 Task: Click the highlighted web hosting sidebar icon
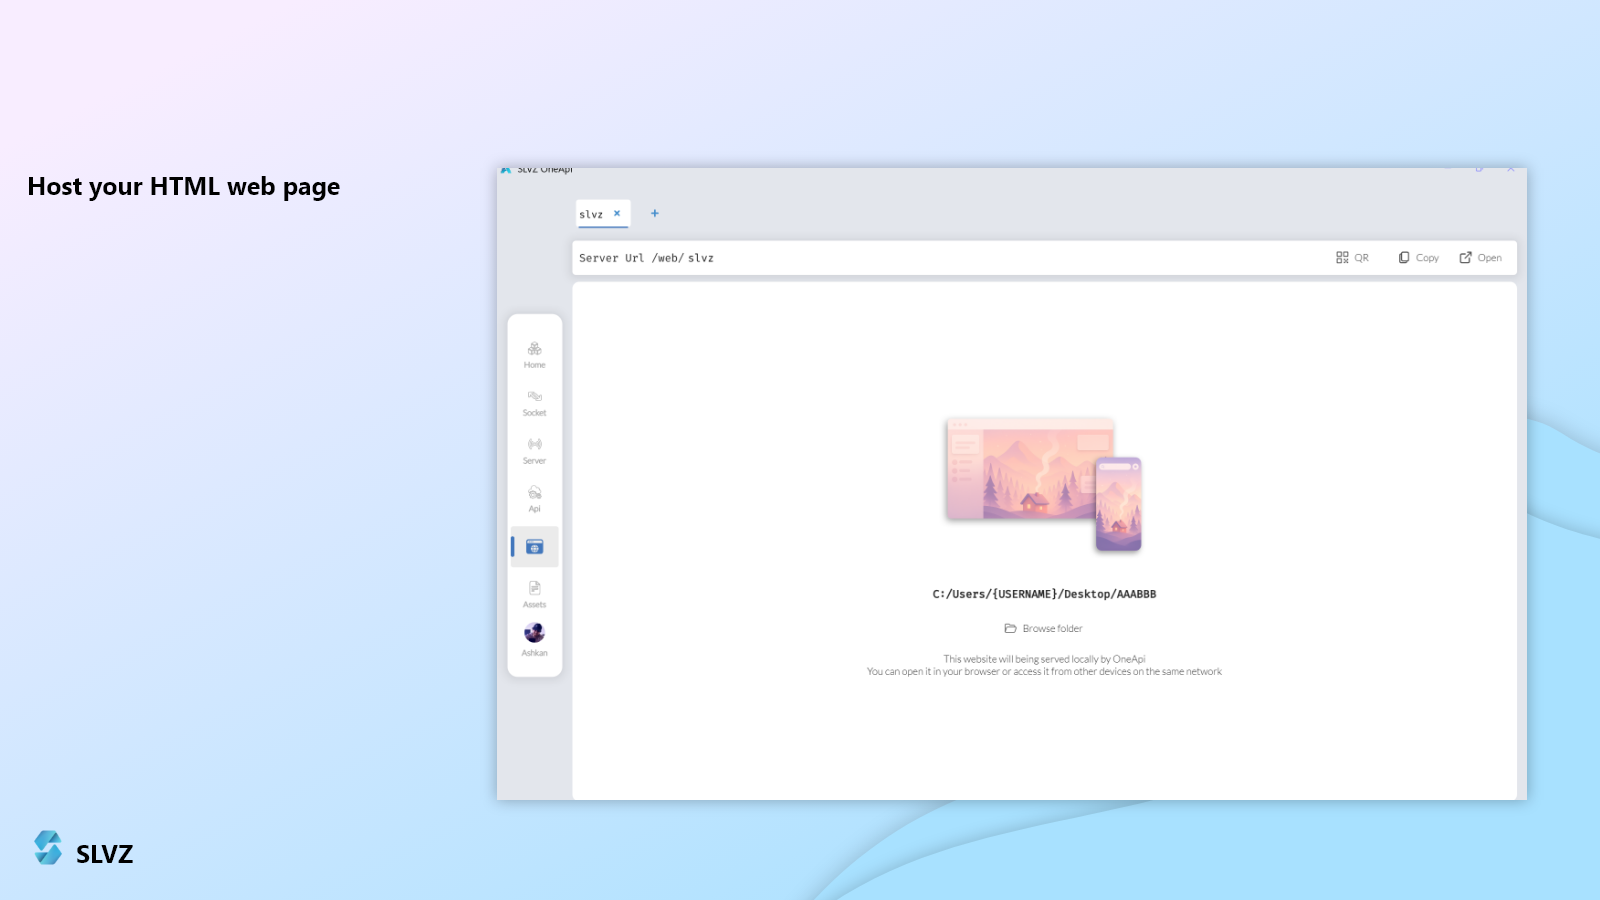click(x=534, y=547)
